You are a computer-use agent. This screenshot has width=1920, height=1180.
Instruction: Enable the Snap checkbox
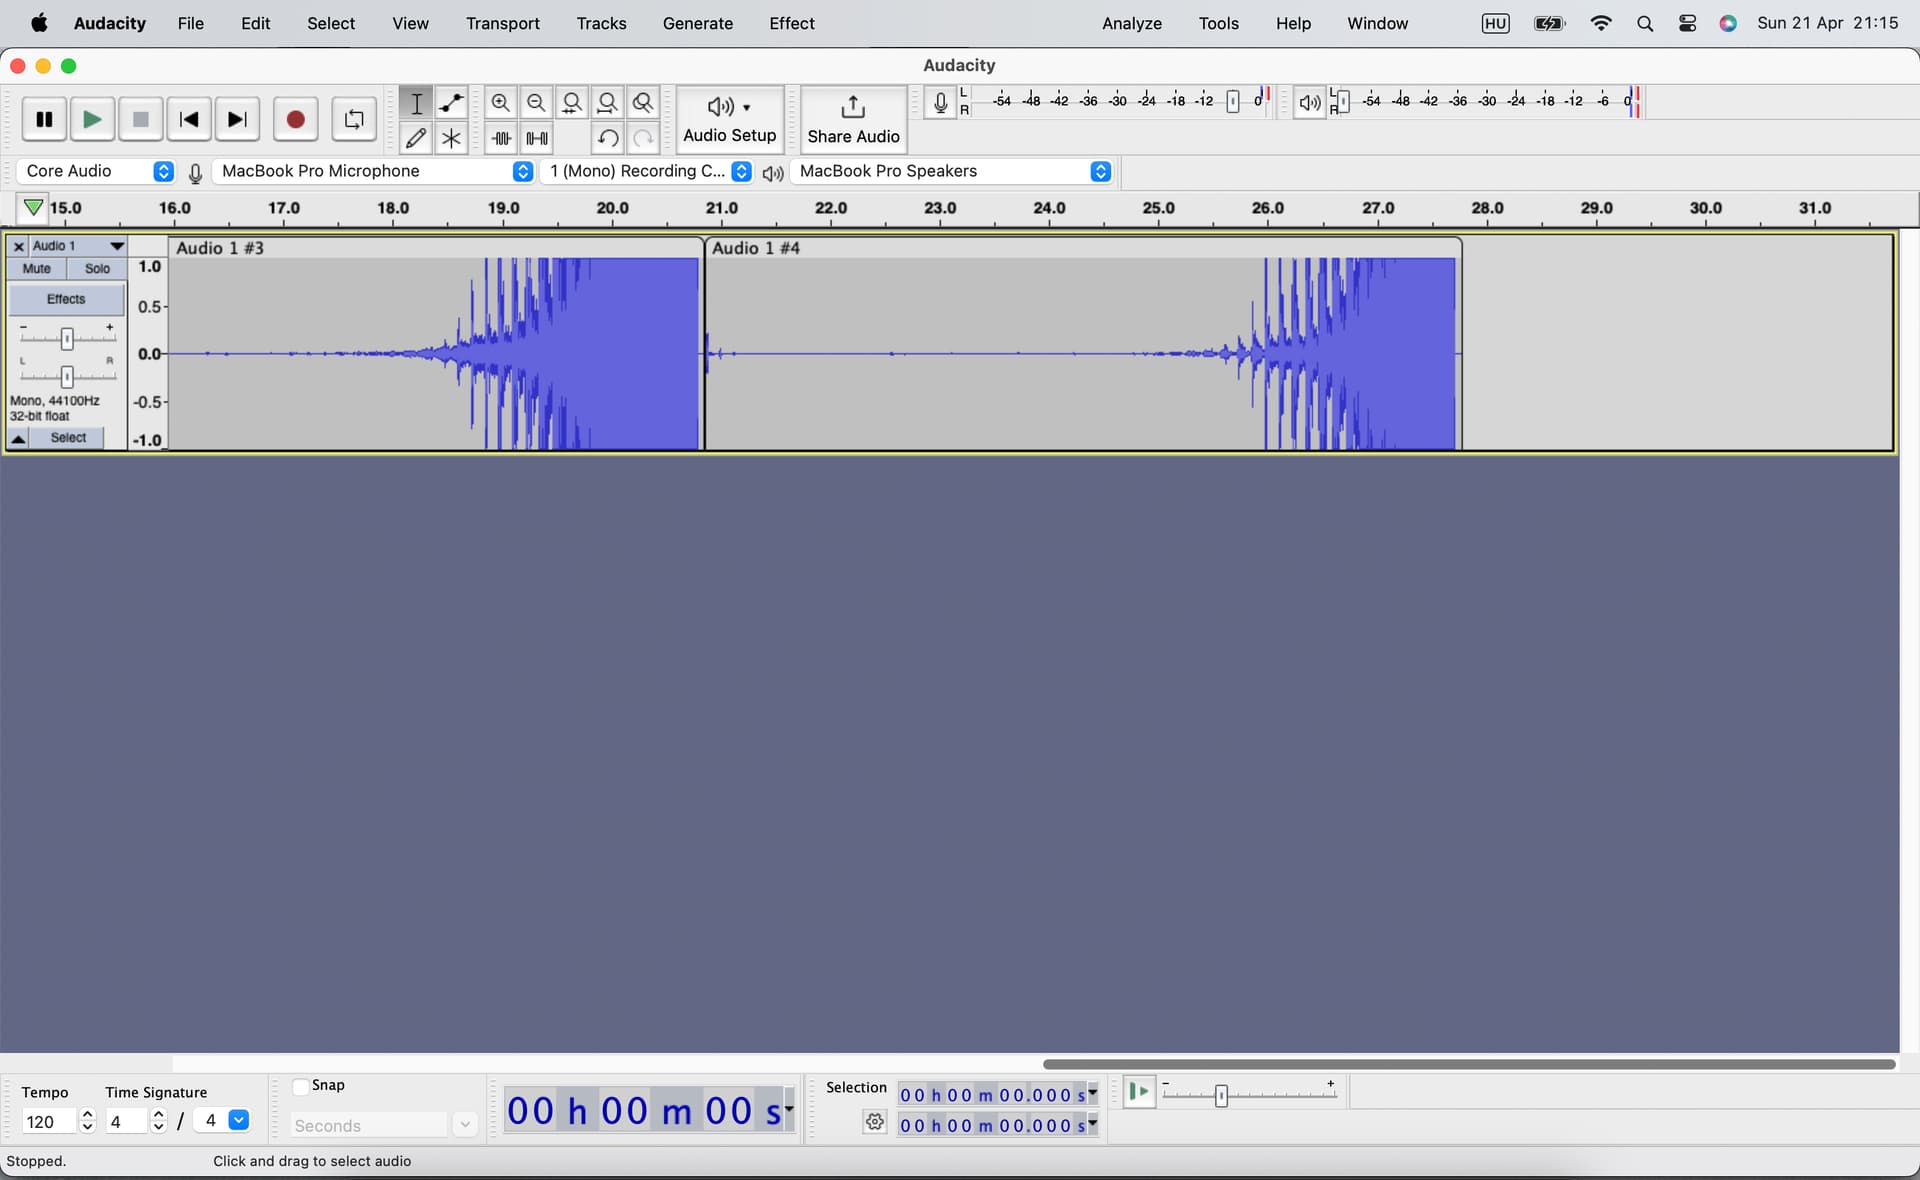(x=300, y=1086)
